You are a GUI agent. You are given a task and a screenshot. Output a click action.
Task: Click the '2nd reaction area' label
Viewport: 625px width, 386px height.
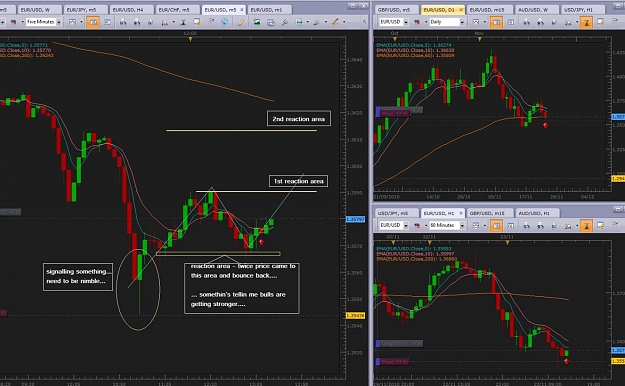point(299,118)
